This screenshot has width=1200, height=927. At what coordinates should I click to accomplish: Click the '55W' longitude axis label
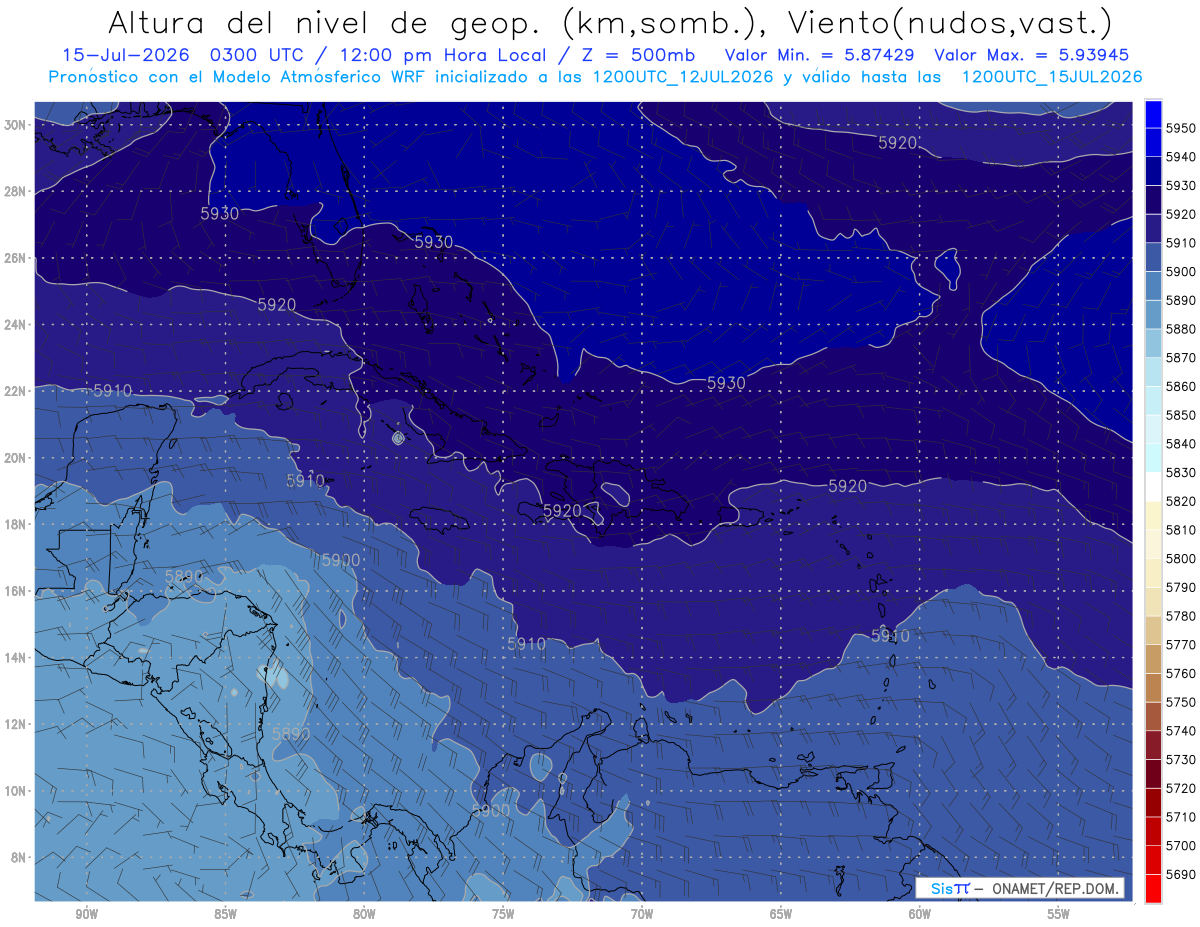point(1058,914)
